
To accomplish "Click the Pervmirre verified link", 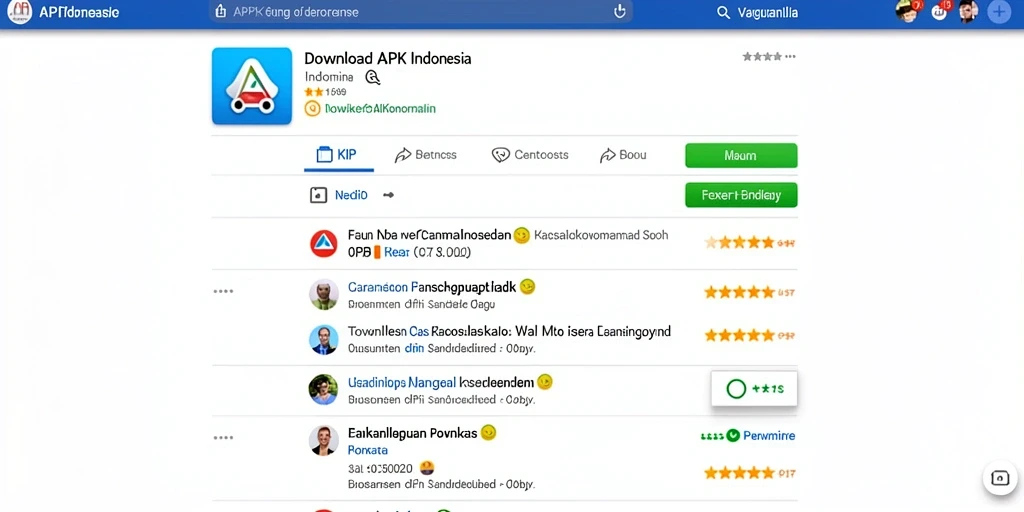I will (769, 435).
